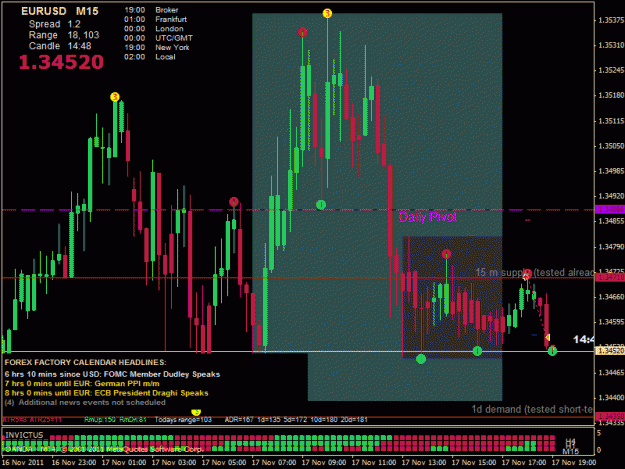Click the H4 row label in the Invictus panel
This screenshot has height=469, width=625.
click(570, 441)
